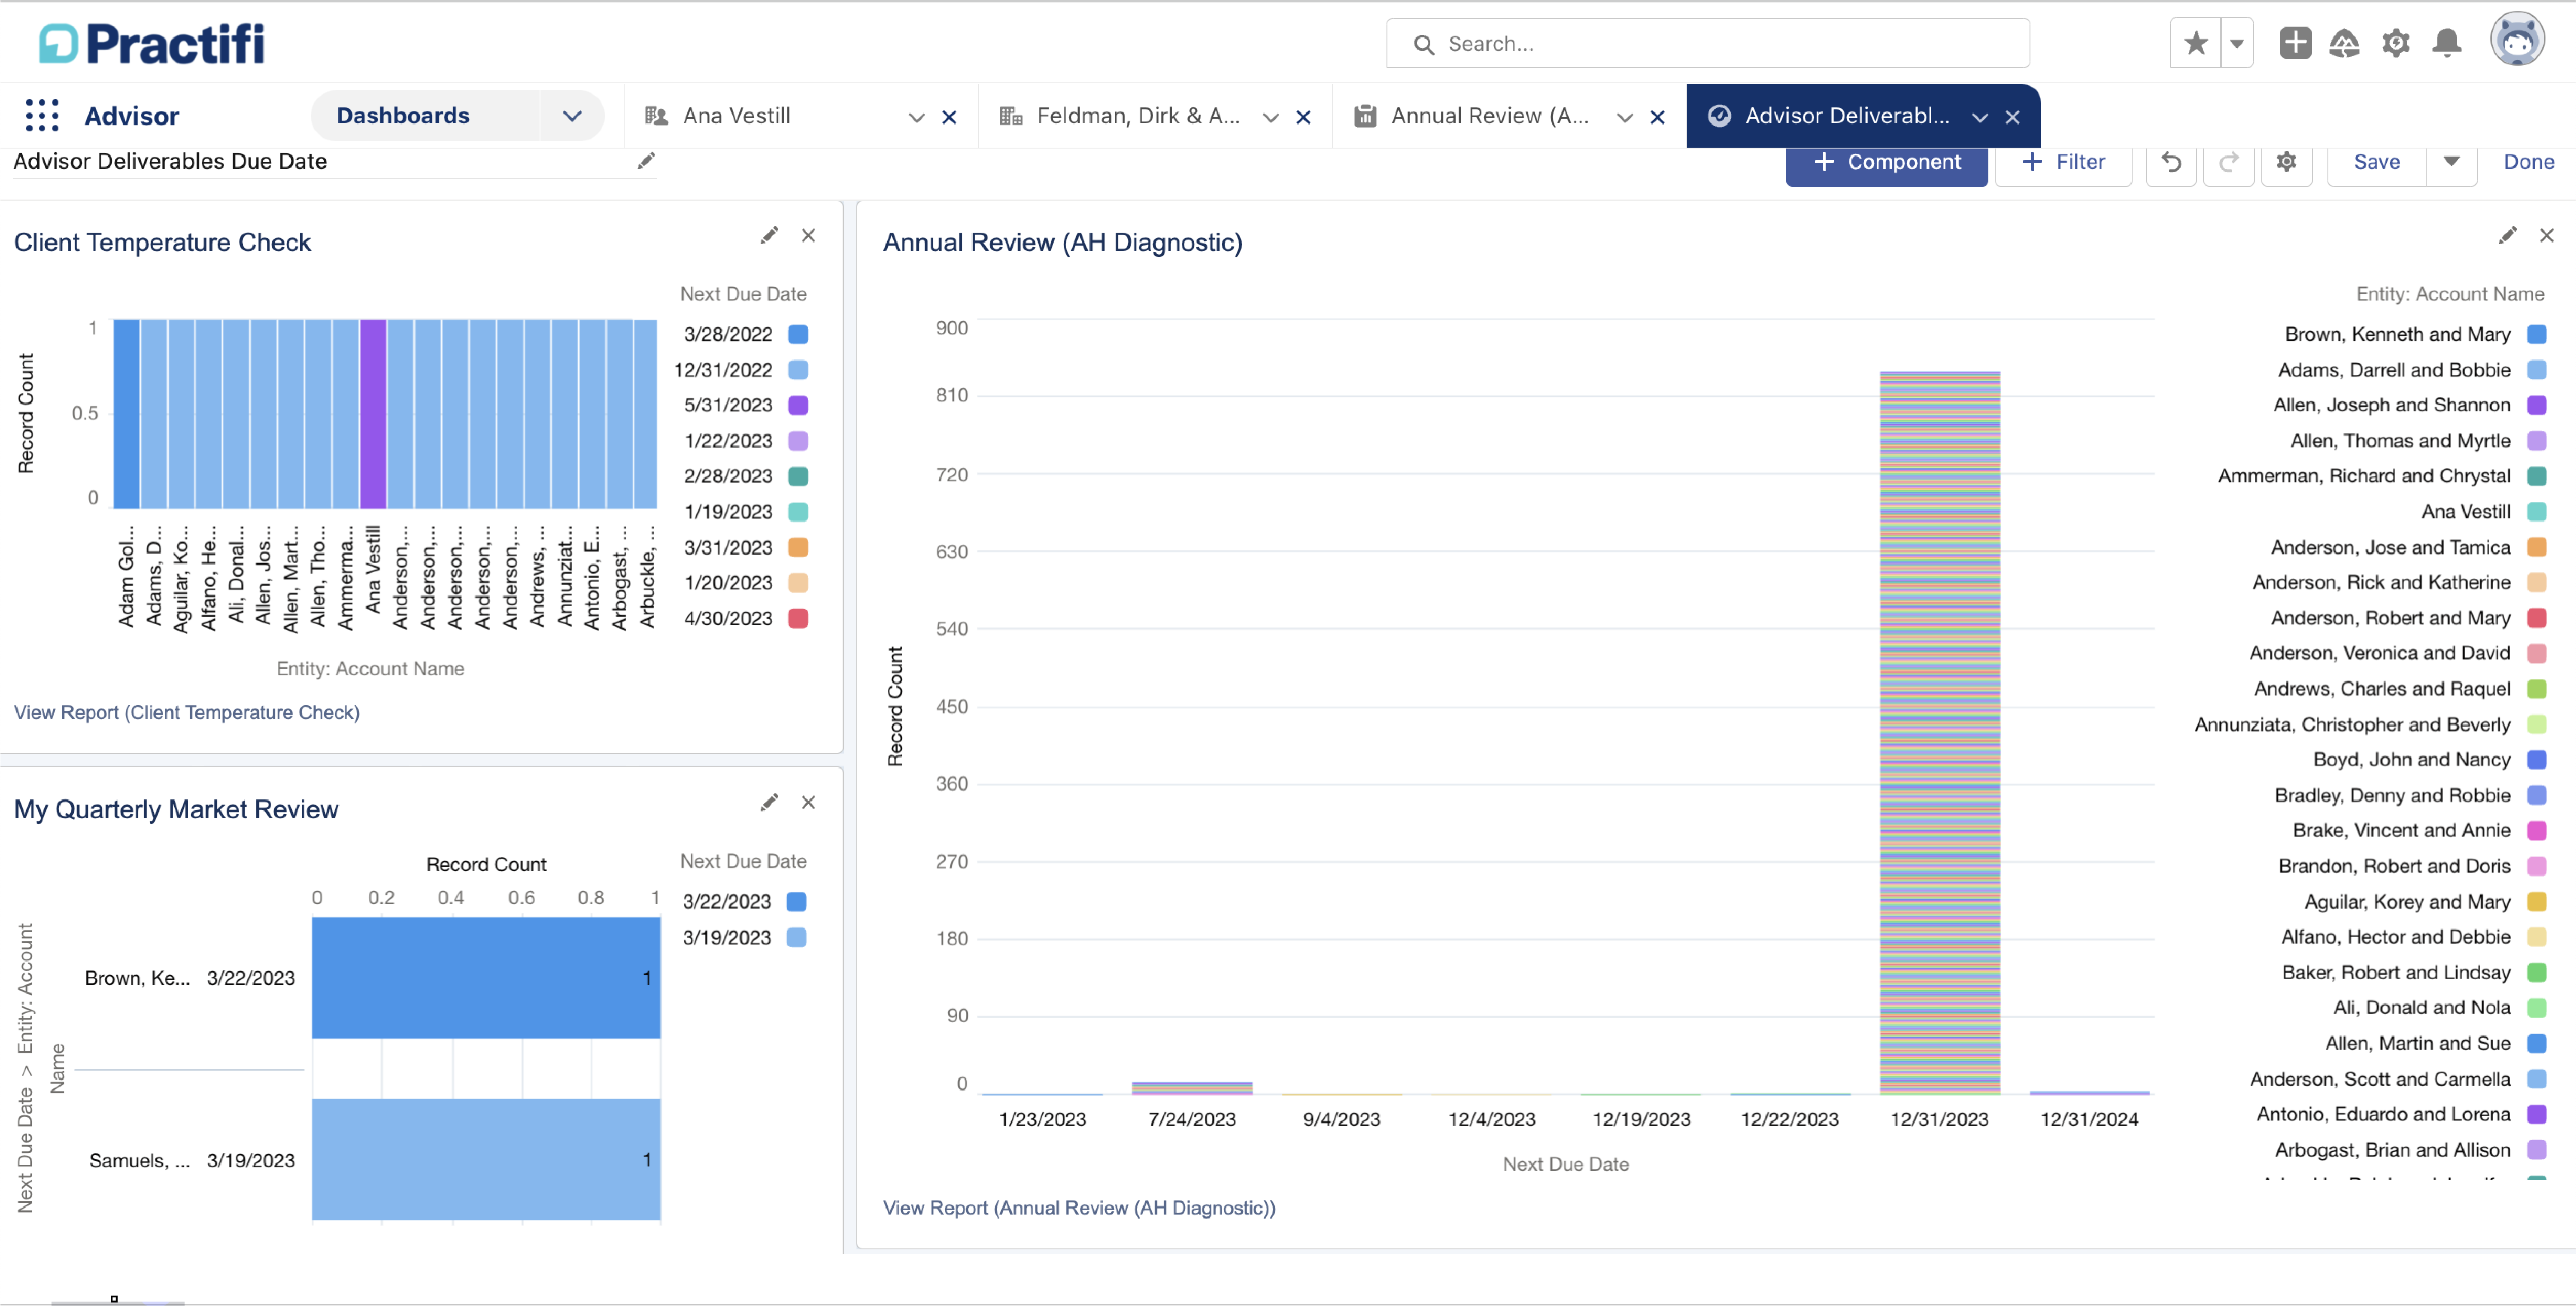Edit the Client Temperature Check component
Image resolution: width=2576 pixels, height=1306 pixels.
coord(769,236)
